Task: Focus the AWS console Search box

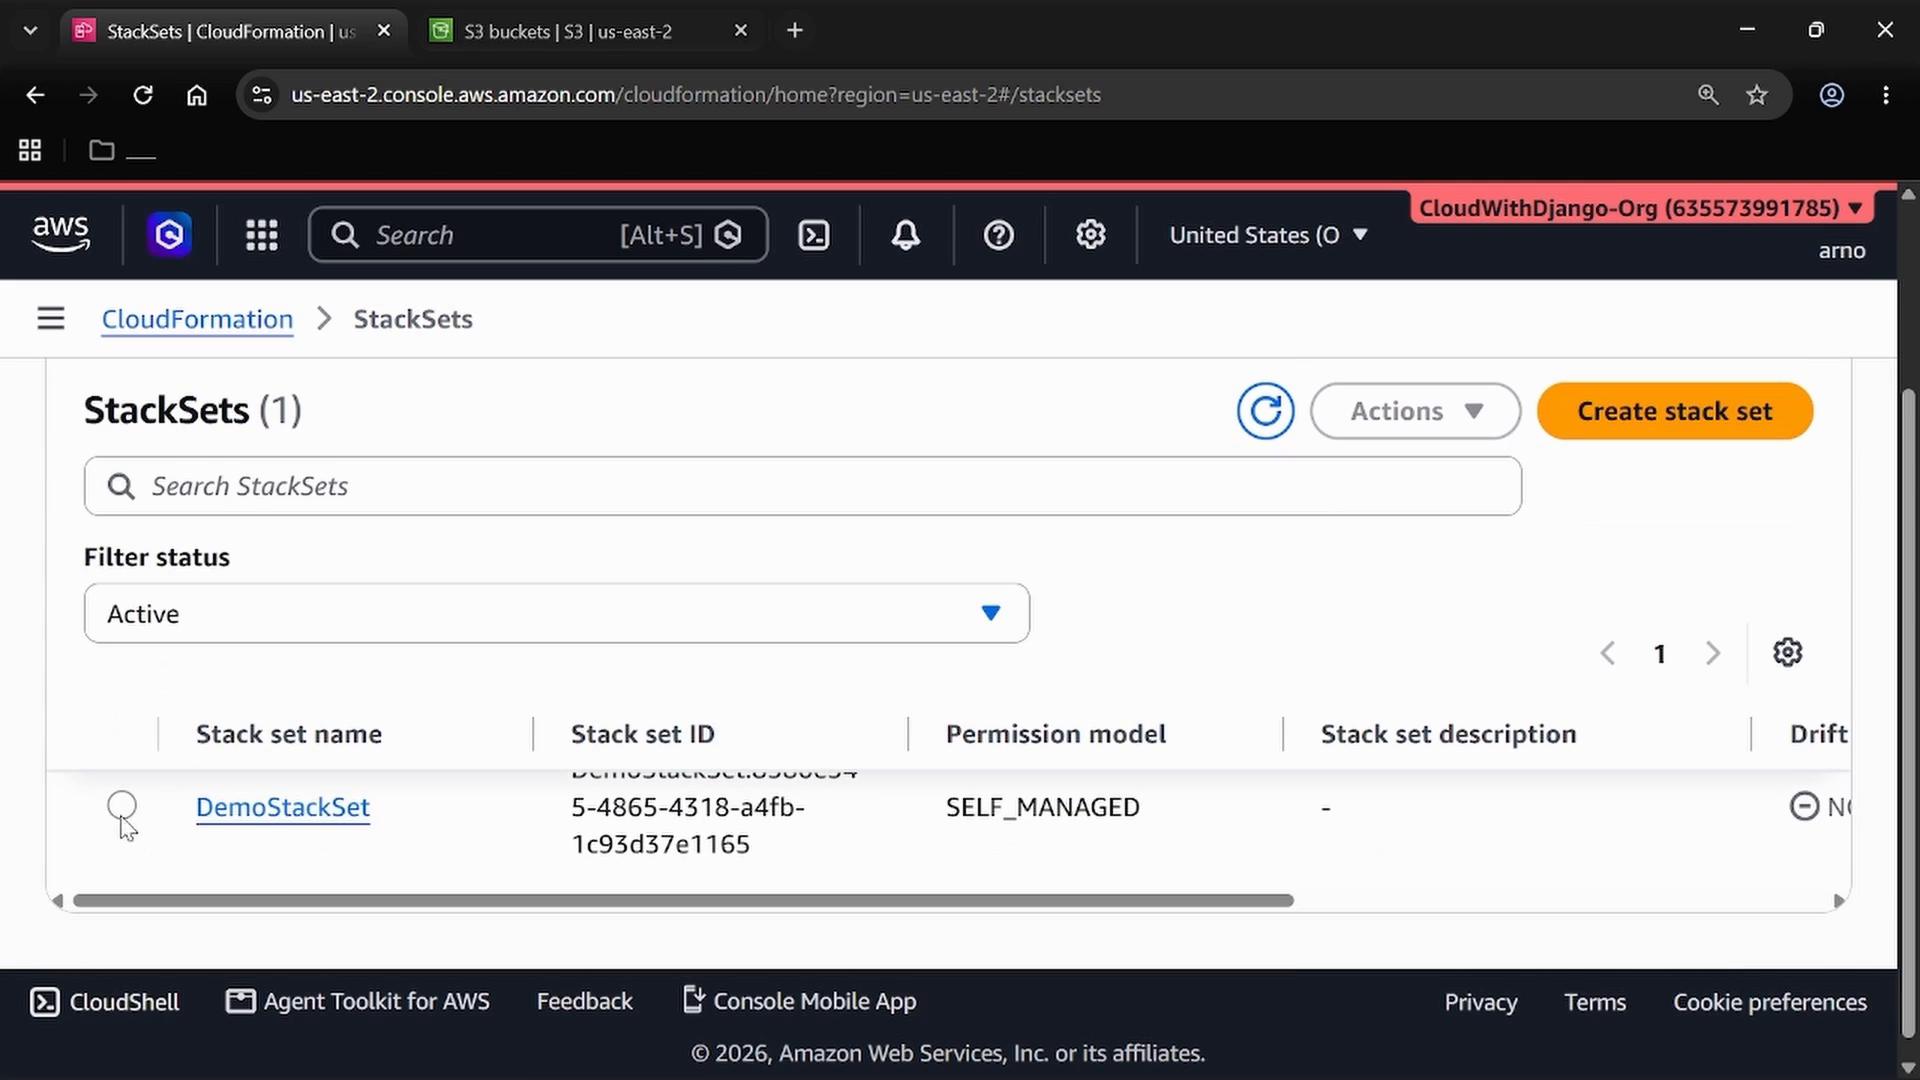Action: click(x=538, y=235)
